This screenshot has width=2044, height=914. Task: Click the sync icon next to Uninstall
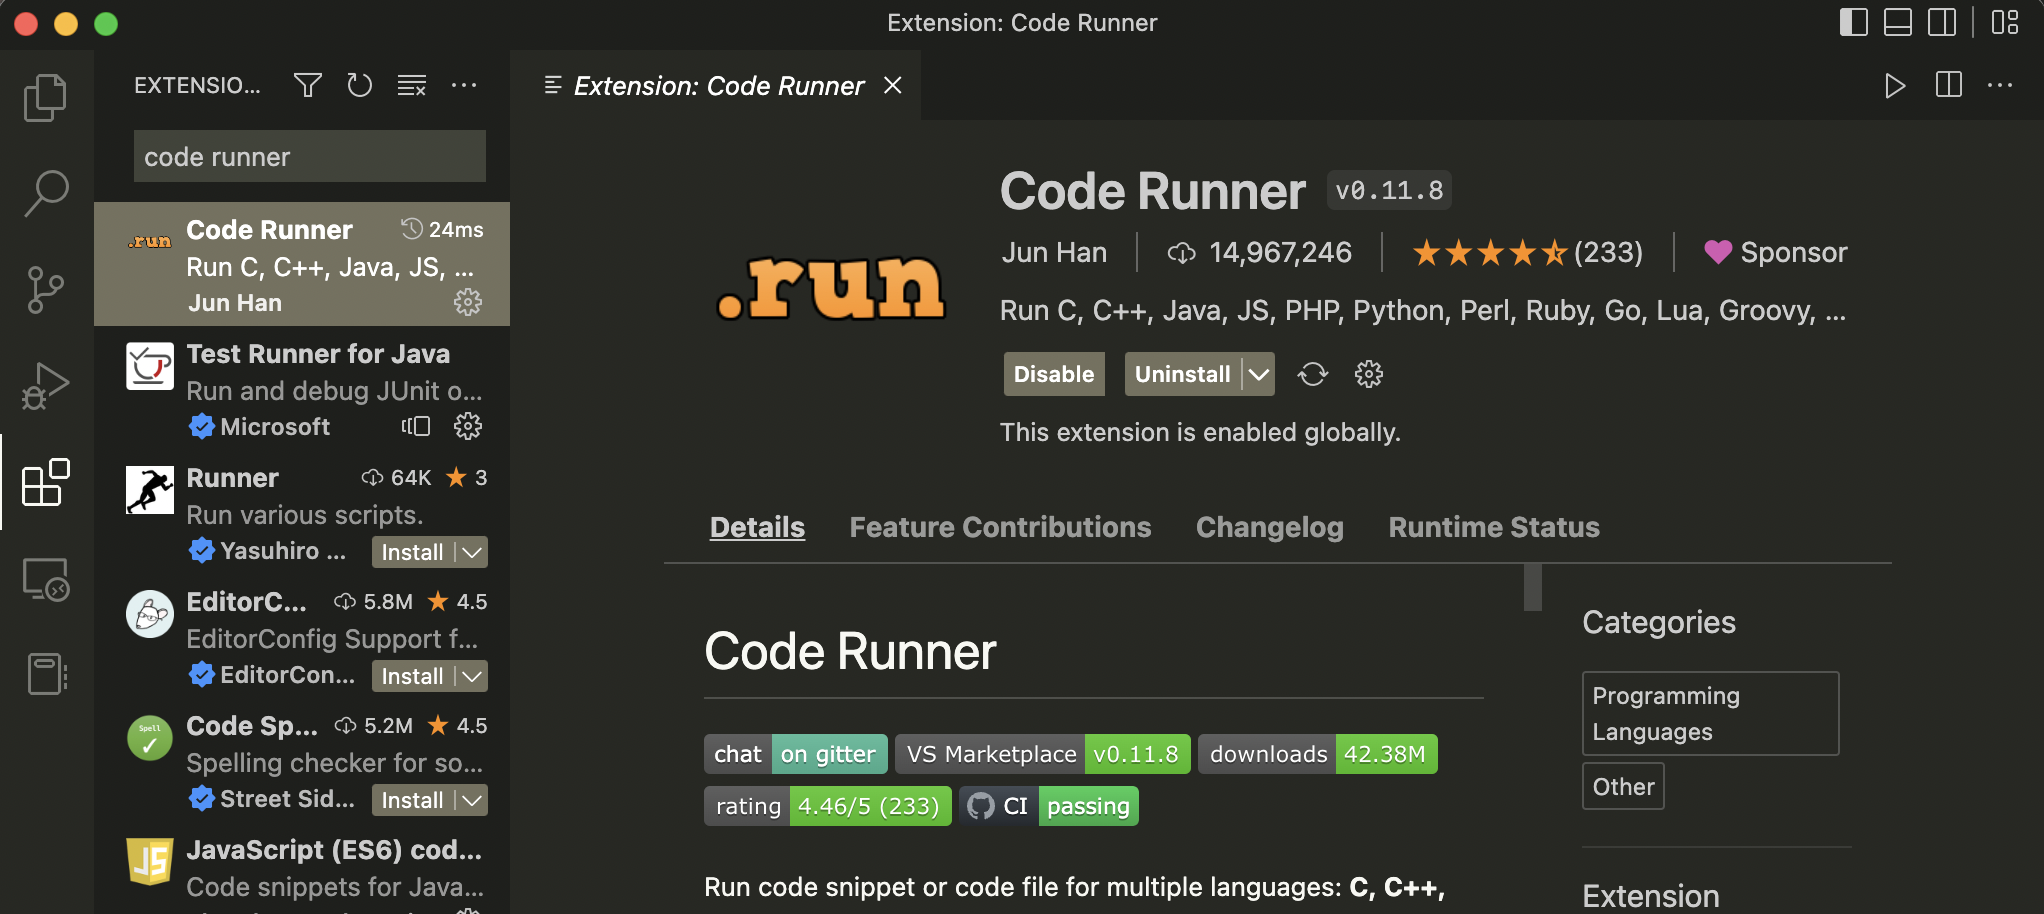tap(1313, 374)
